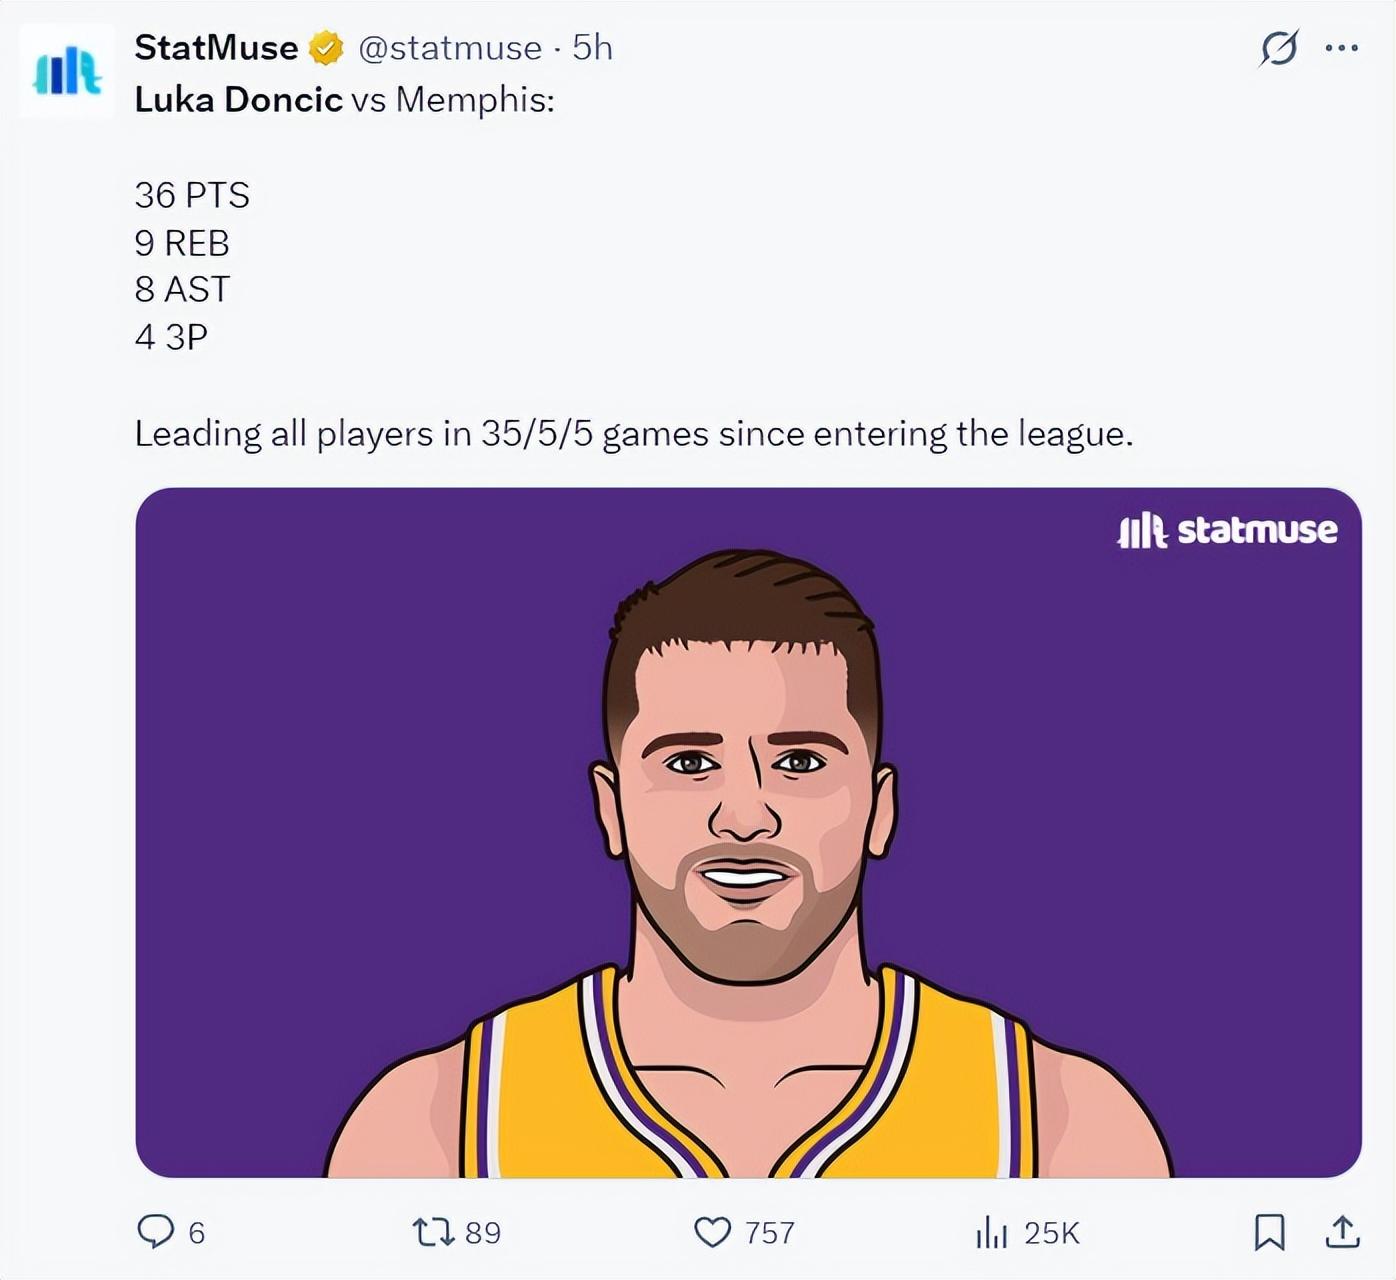This screenshot has width=1396, height=1280.
Task: Click the reply speech bubble icon
Action: pyautogui.click(x=155, y=1231)
